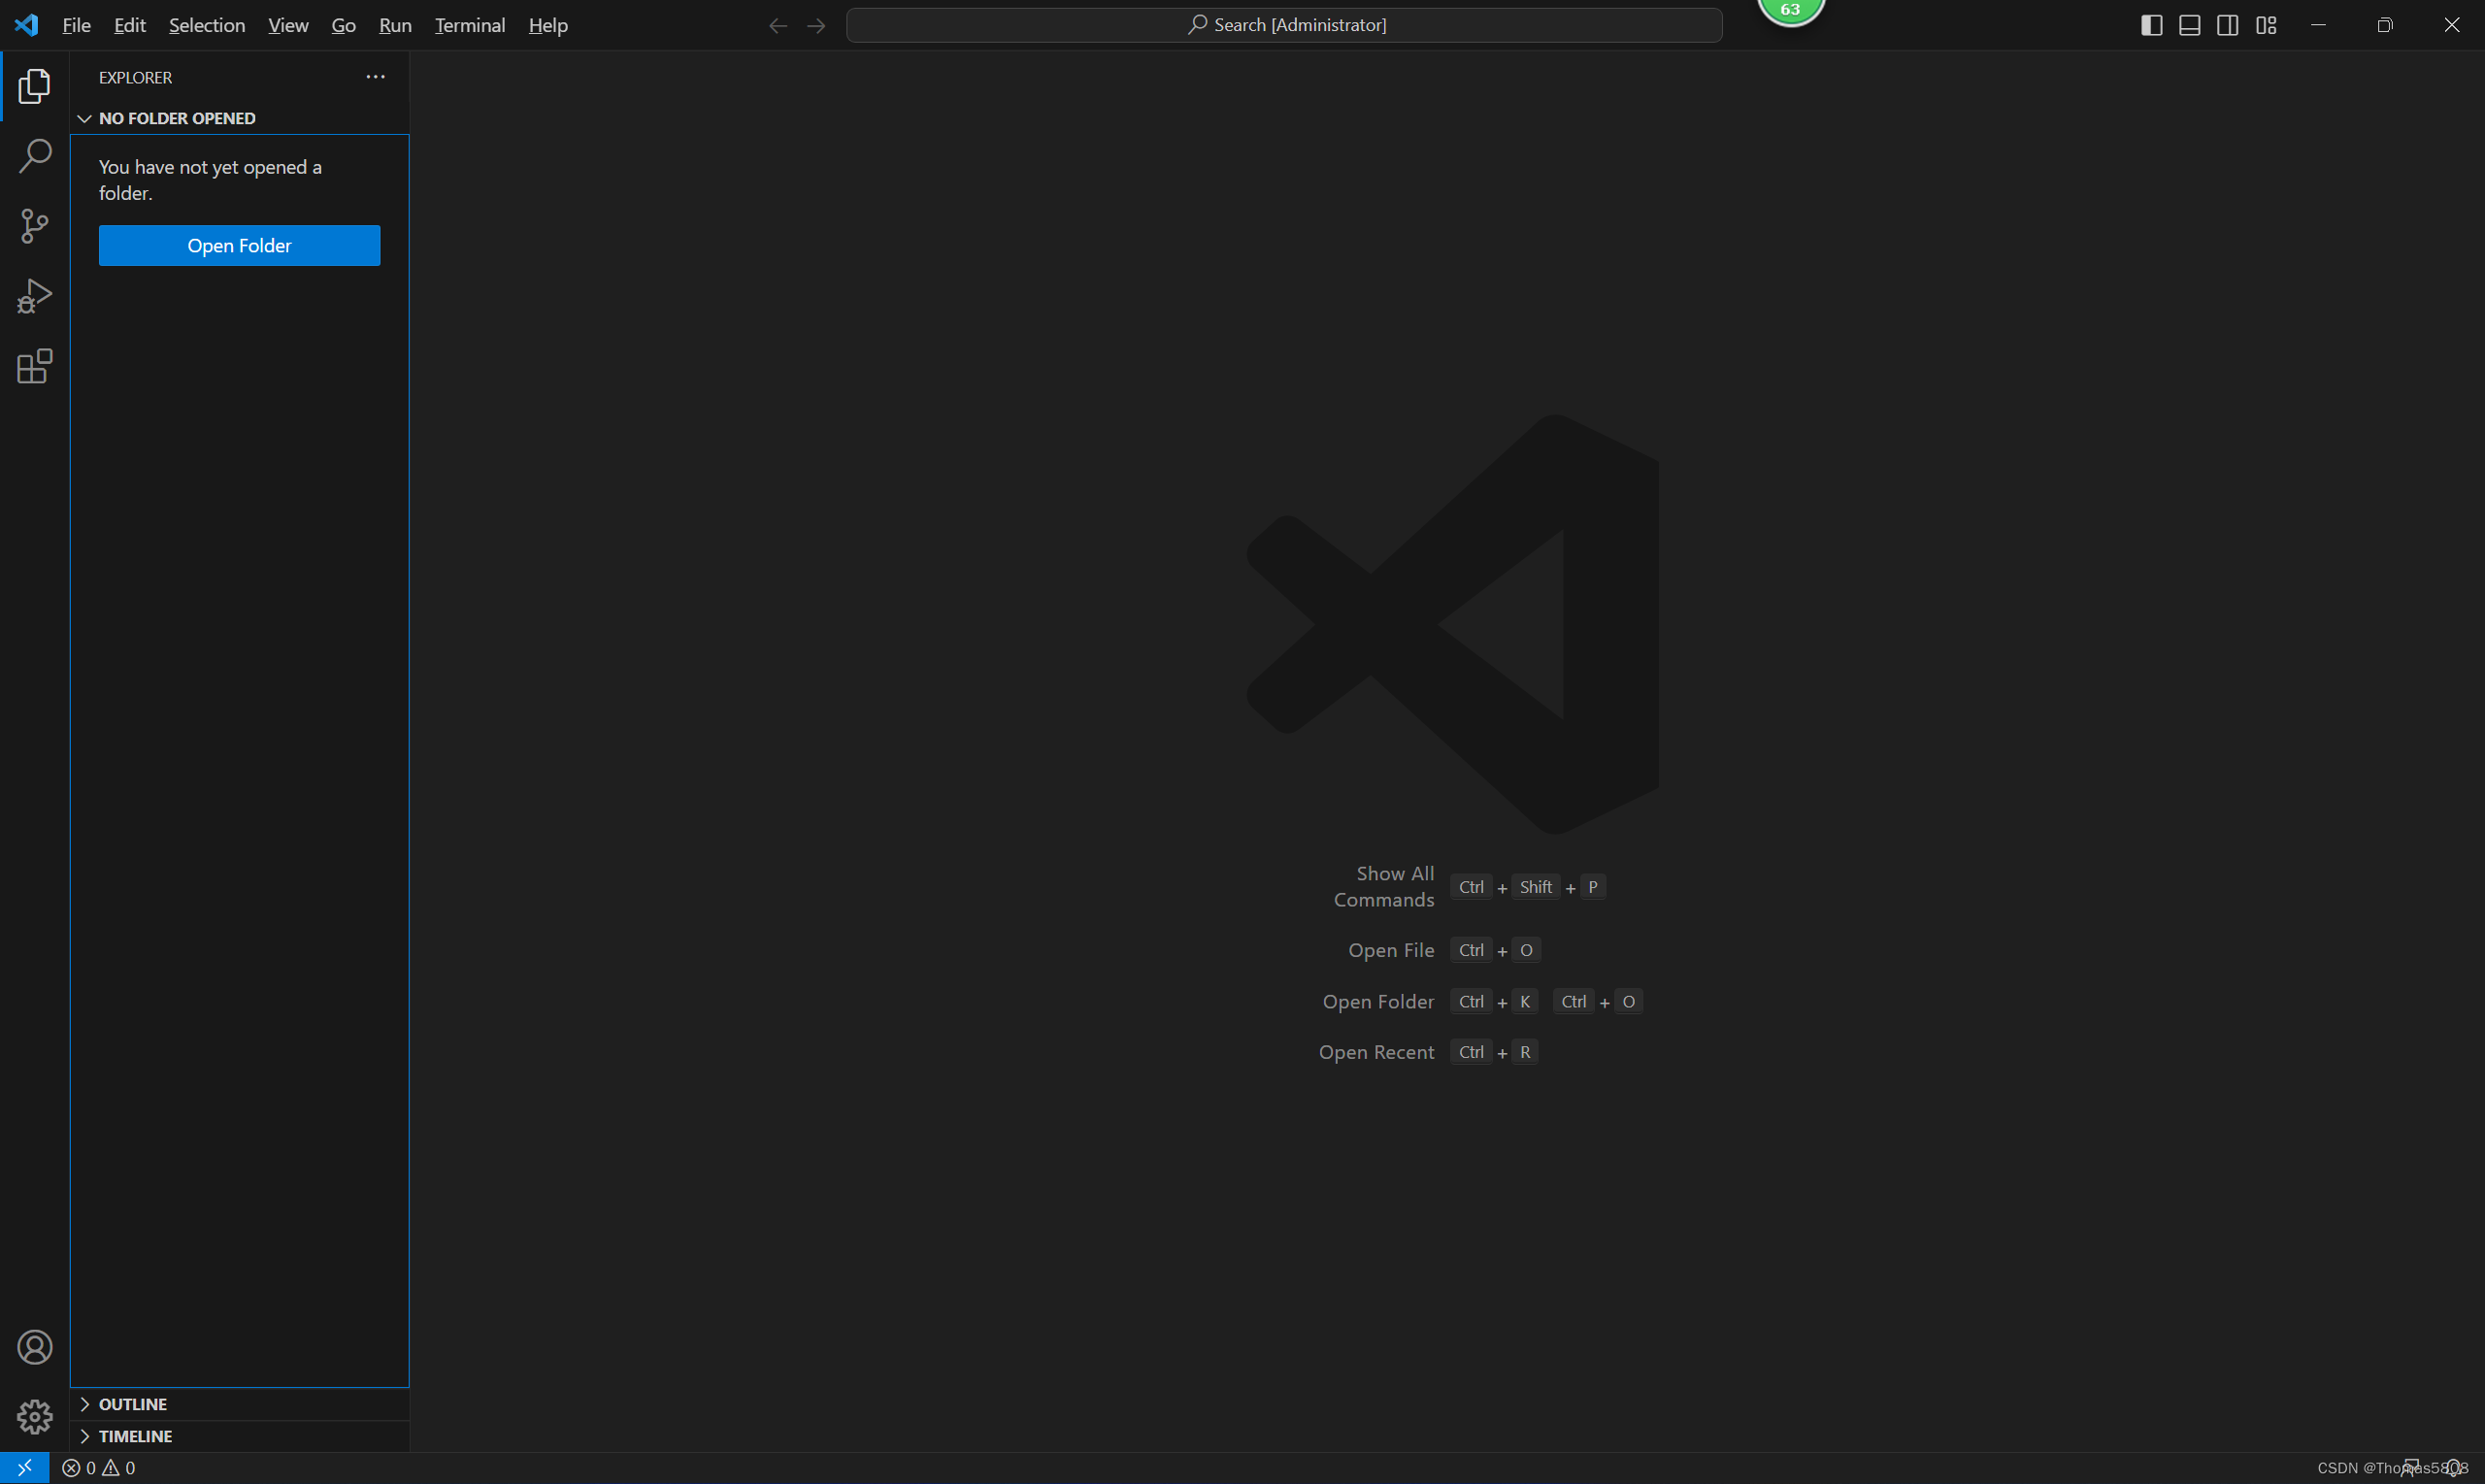The width and height of the screenshot is (2485, 1484).
Task: Open the Run and Debug view
Action: coord(35,296)
